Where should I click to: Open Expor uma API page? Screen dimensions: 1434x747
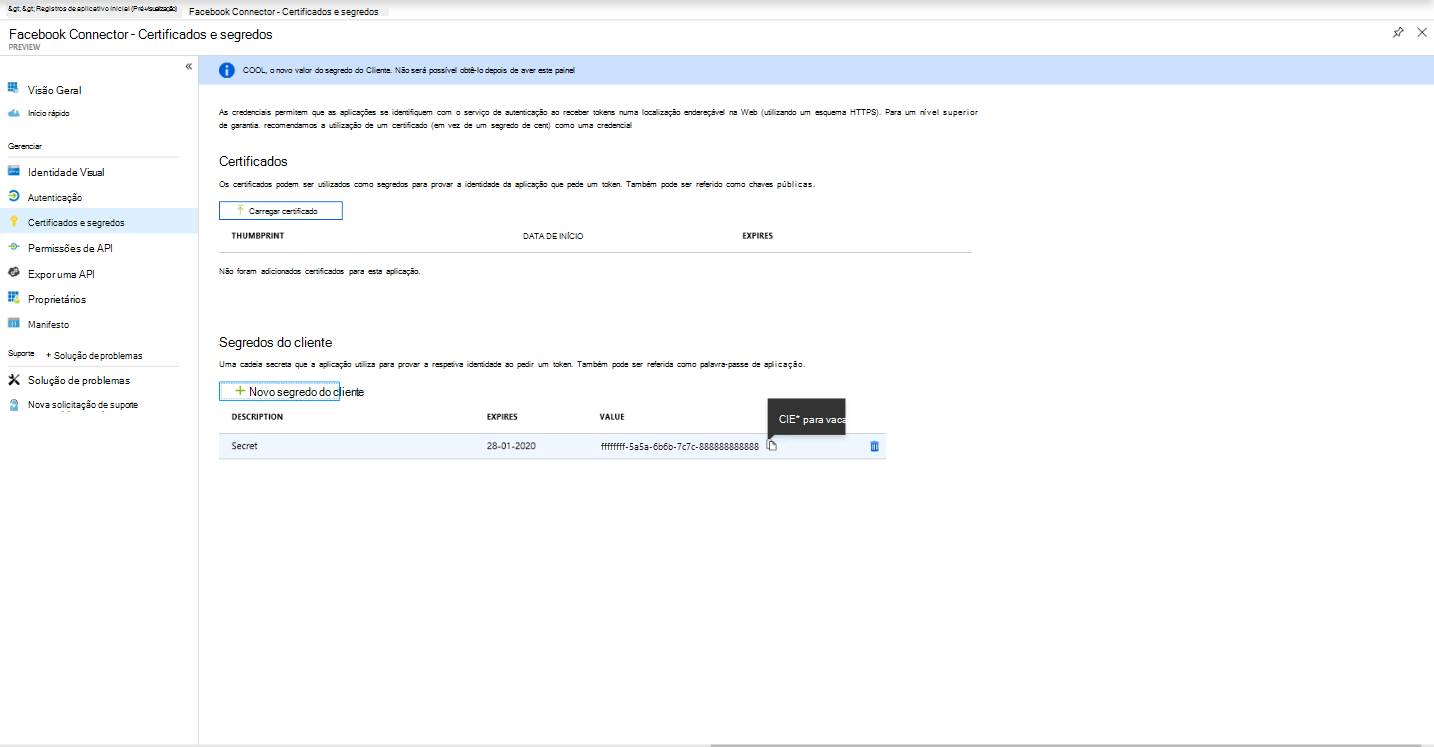61,274
